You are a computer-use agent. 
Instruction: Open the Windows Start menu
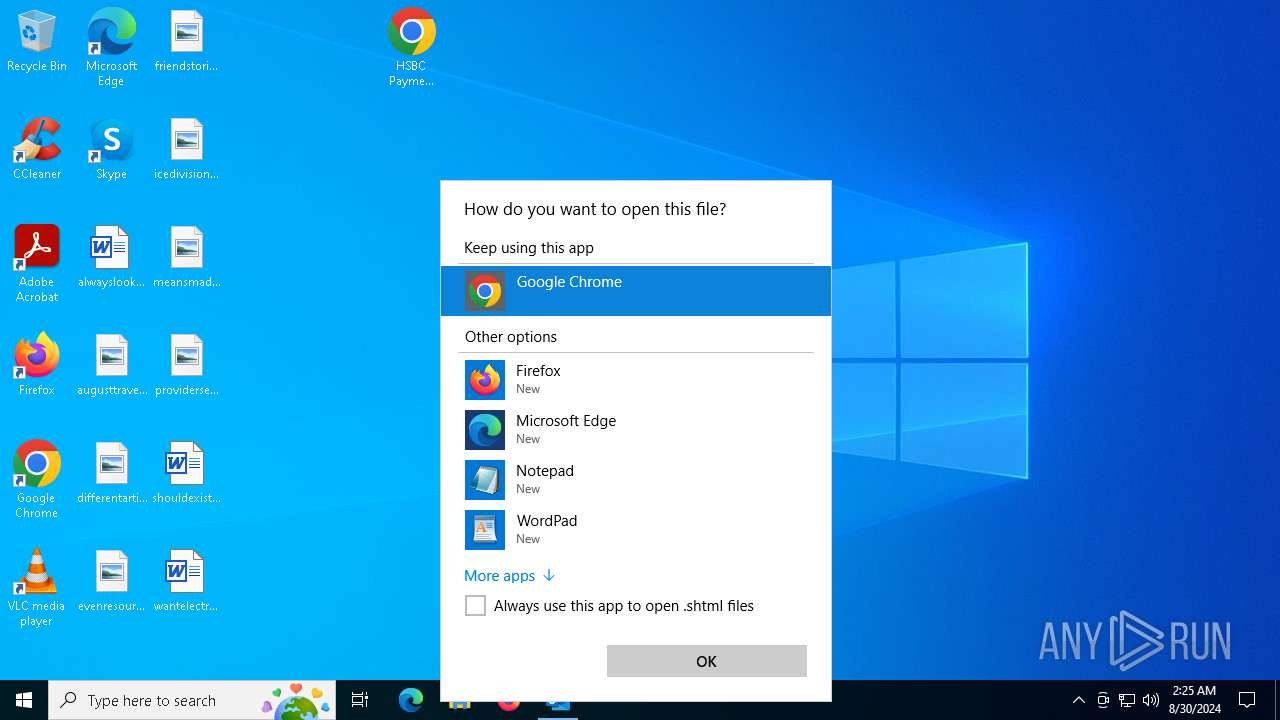pyautogui.click(x=24, y=700)
